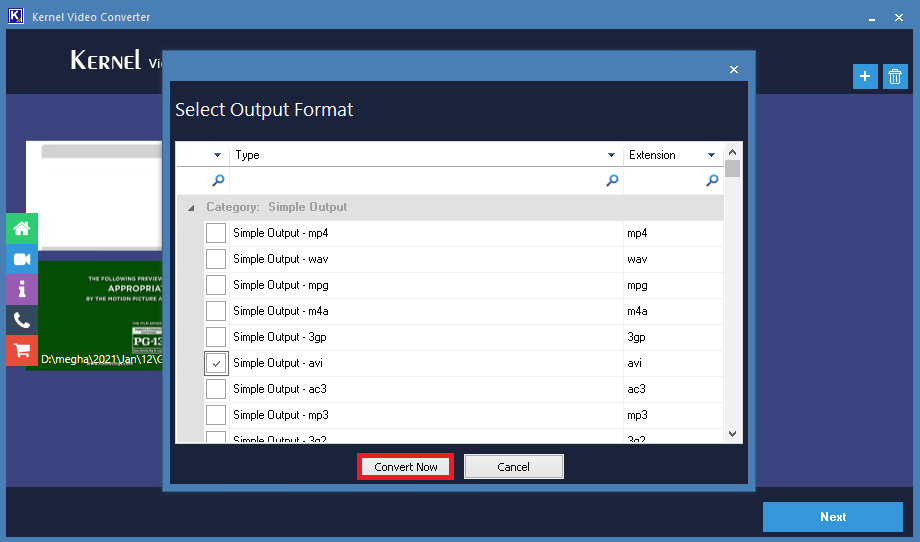Check the Simple Output - 3gp checkbox

click(x=216, y=337)
